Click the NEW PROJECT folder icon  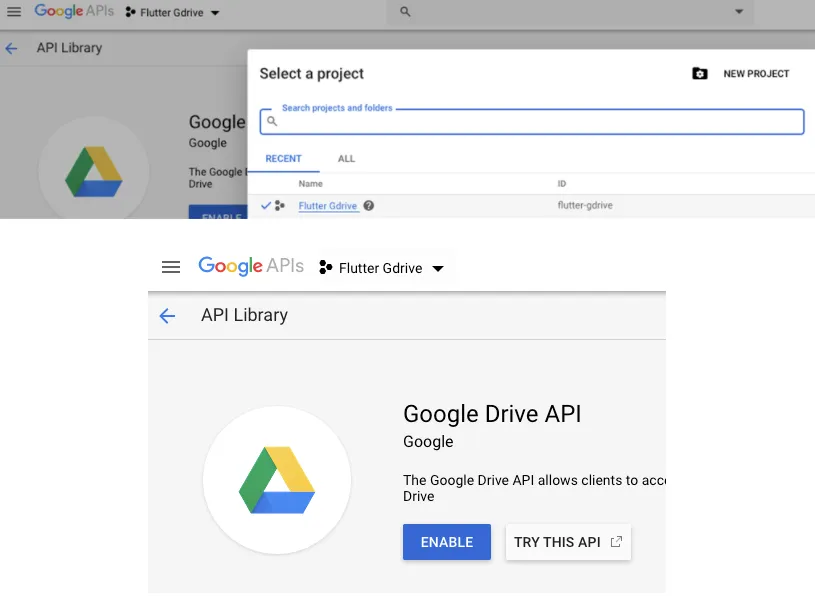[x=700, y=74]
